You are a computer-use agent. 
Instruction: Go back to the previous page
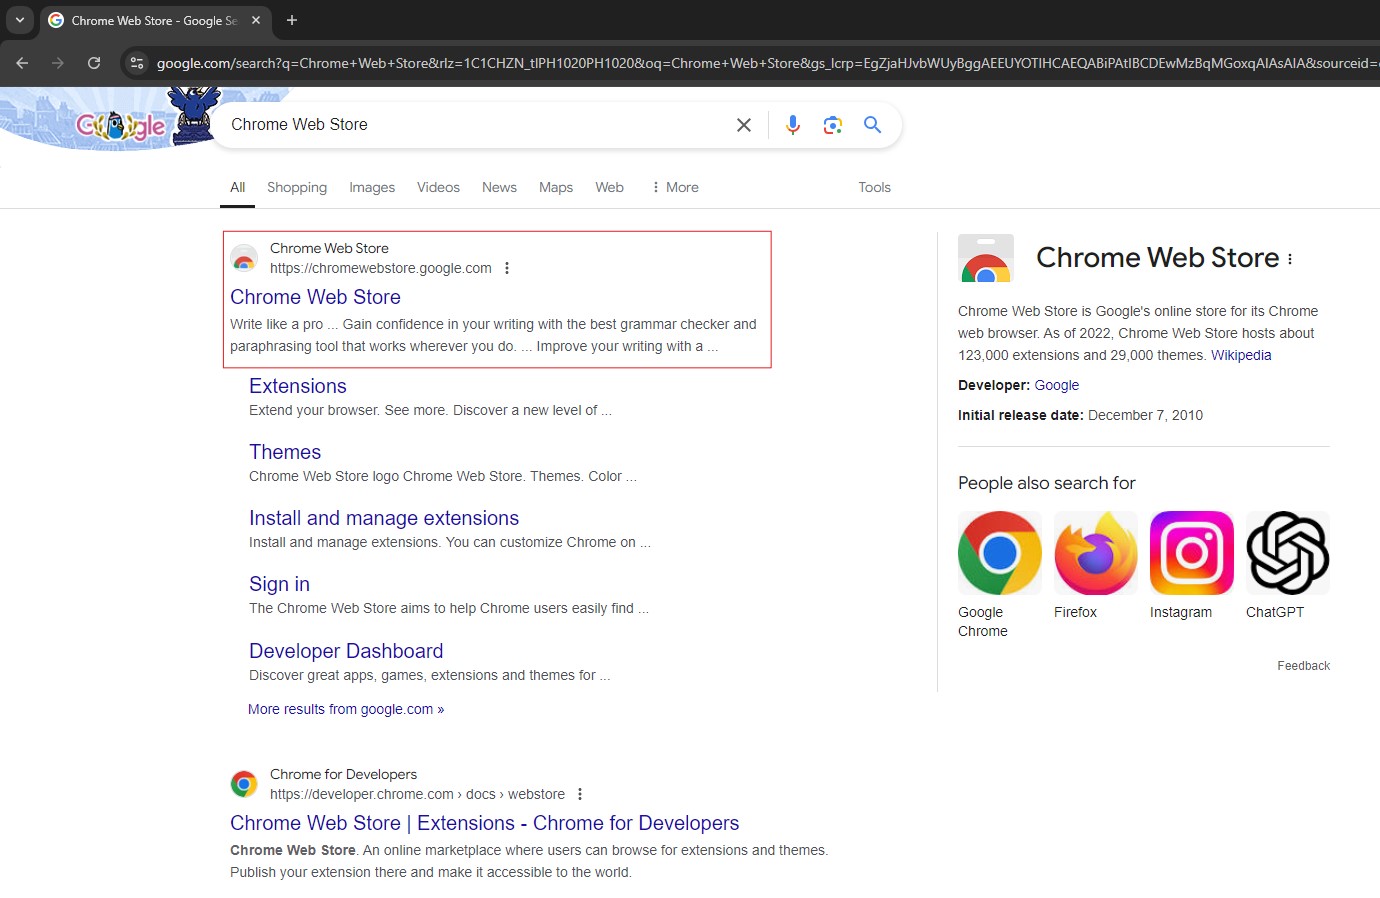22,63
